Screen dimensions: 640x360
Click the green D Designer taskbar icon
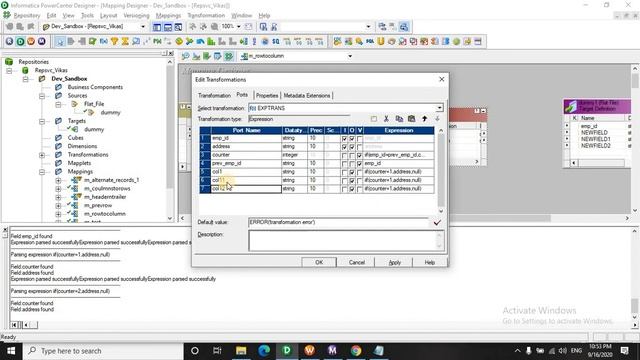point(287,351)
